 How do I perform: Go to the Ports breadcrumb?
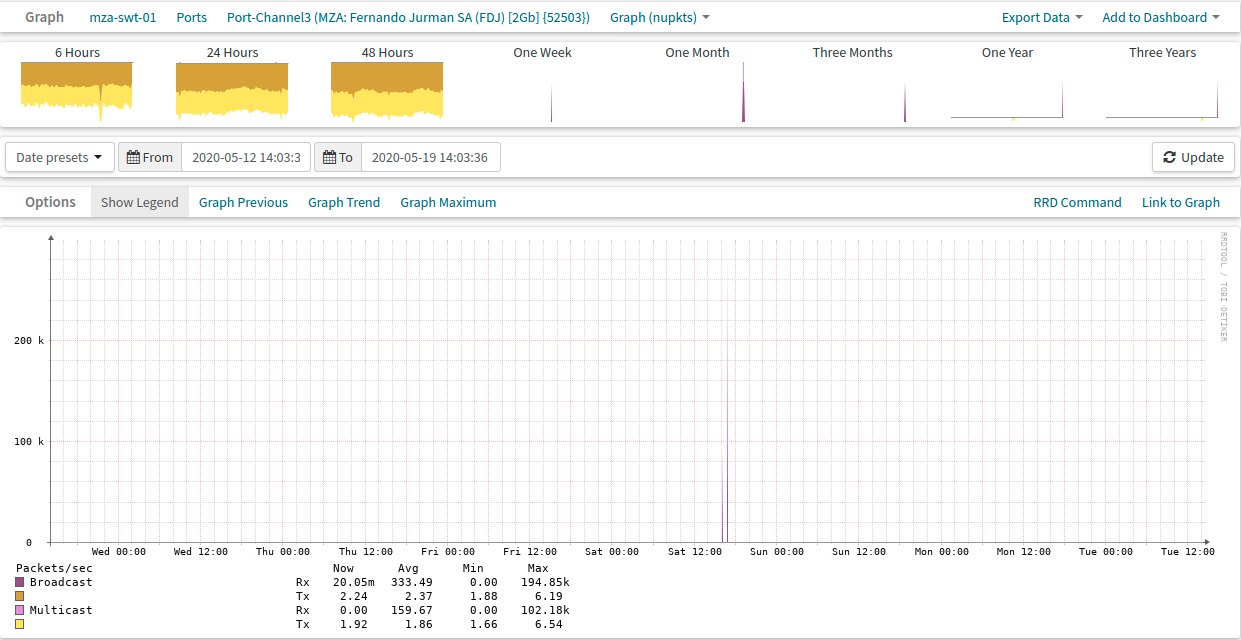192,17
